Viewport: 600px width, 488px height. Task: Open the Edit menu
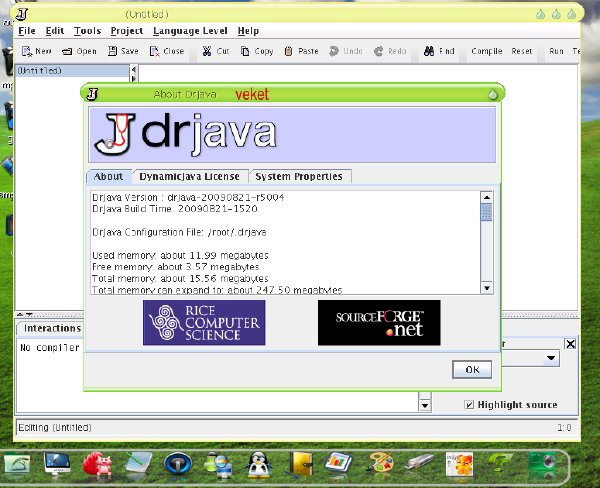click(55, 31)
